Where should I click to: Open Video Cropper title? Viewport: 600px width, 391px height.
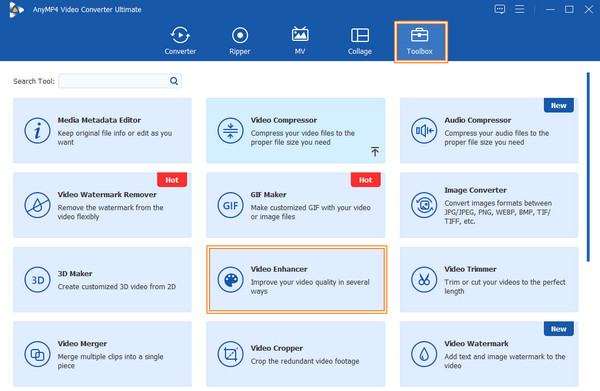(x=277, y=348)
